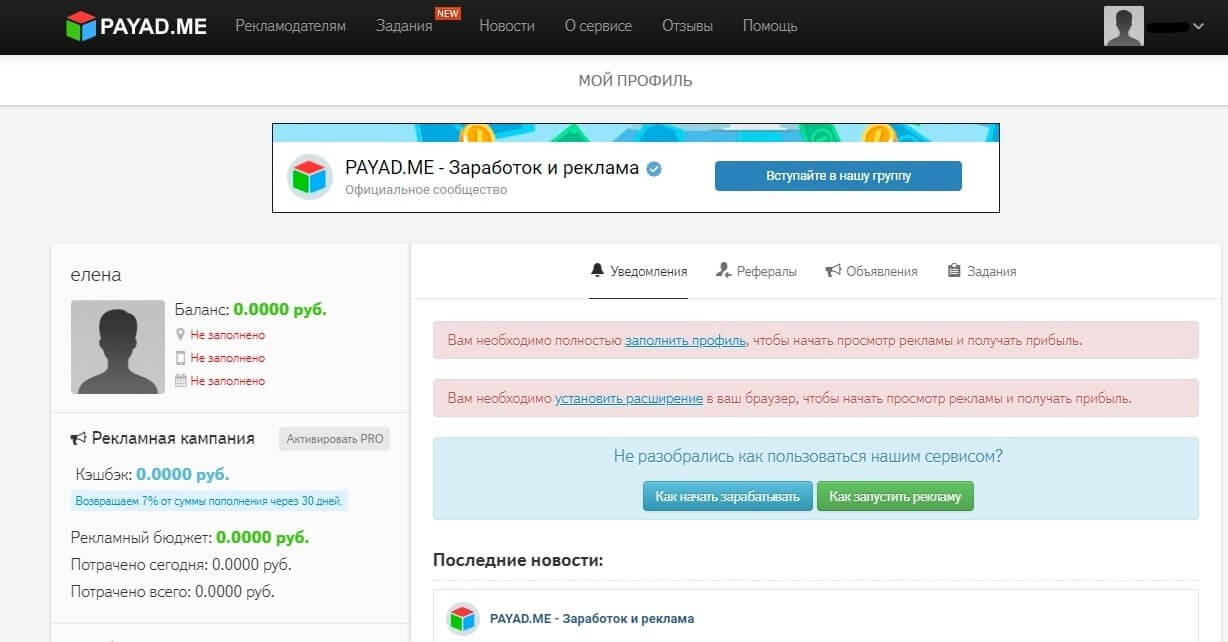The height and width of the screenshot is (642, 1228).
Task: Click the Вступайте в нашу группу button
Action: pos(838,176)
